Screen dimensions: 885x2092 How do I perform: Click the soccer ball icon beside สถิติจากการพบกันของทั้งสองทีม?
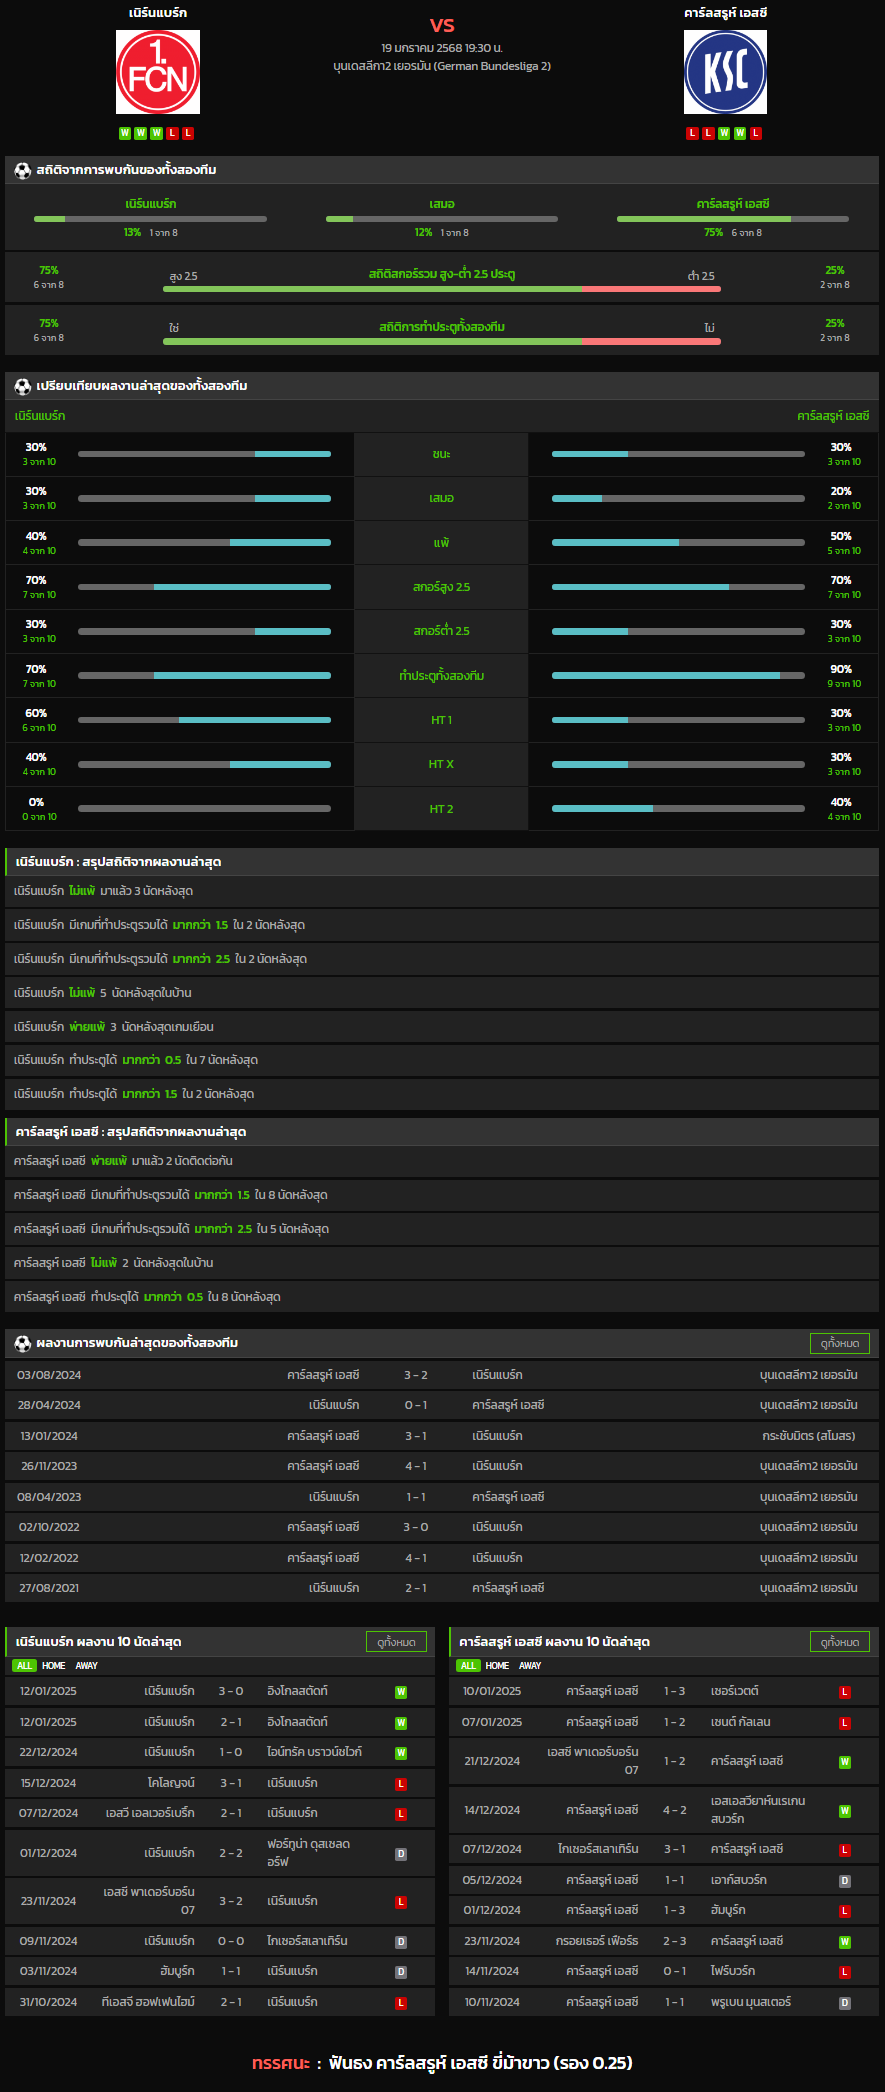pos(23,171)
